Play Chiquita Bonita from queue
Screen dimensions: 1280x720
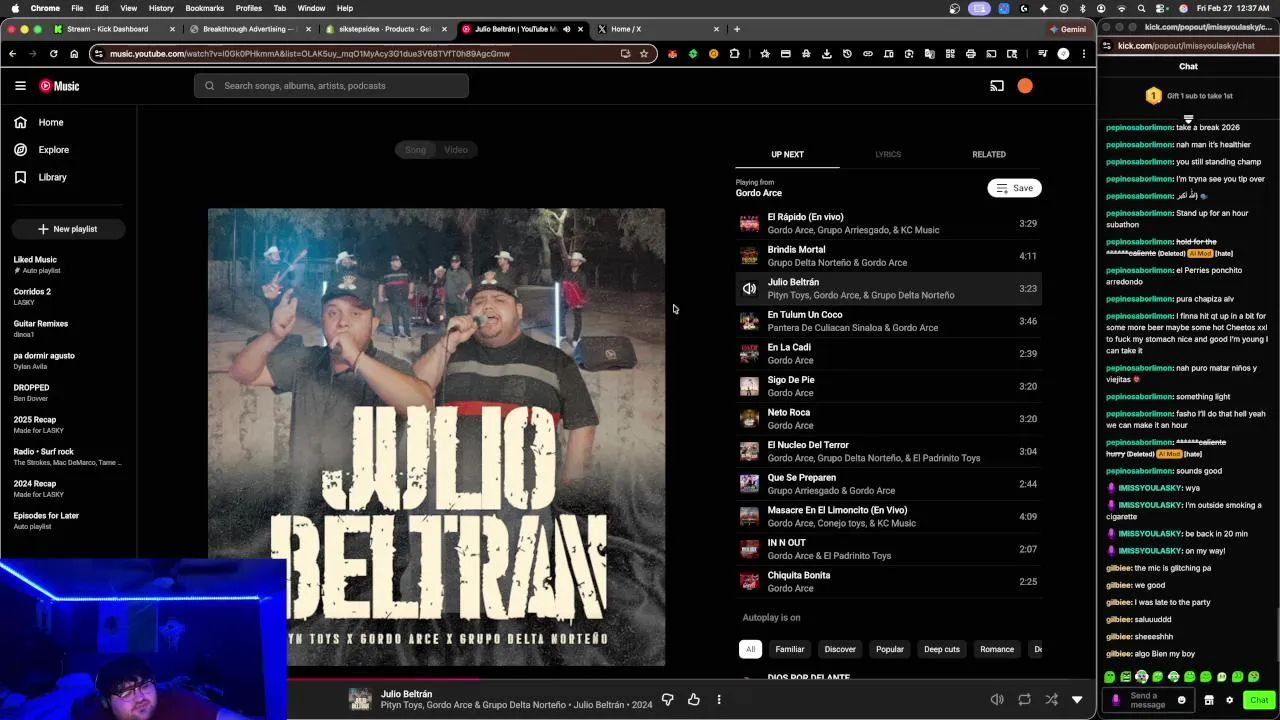(888, 582)
